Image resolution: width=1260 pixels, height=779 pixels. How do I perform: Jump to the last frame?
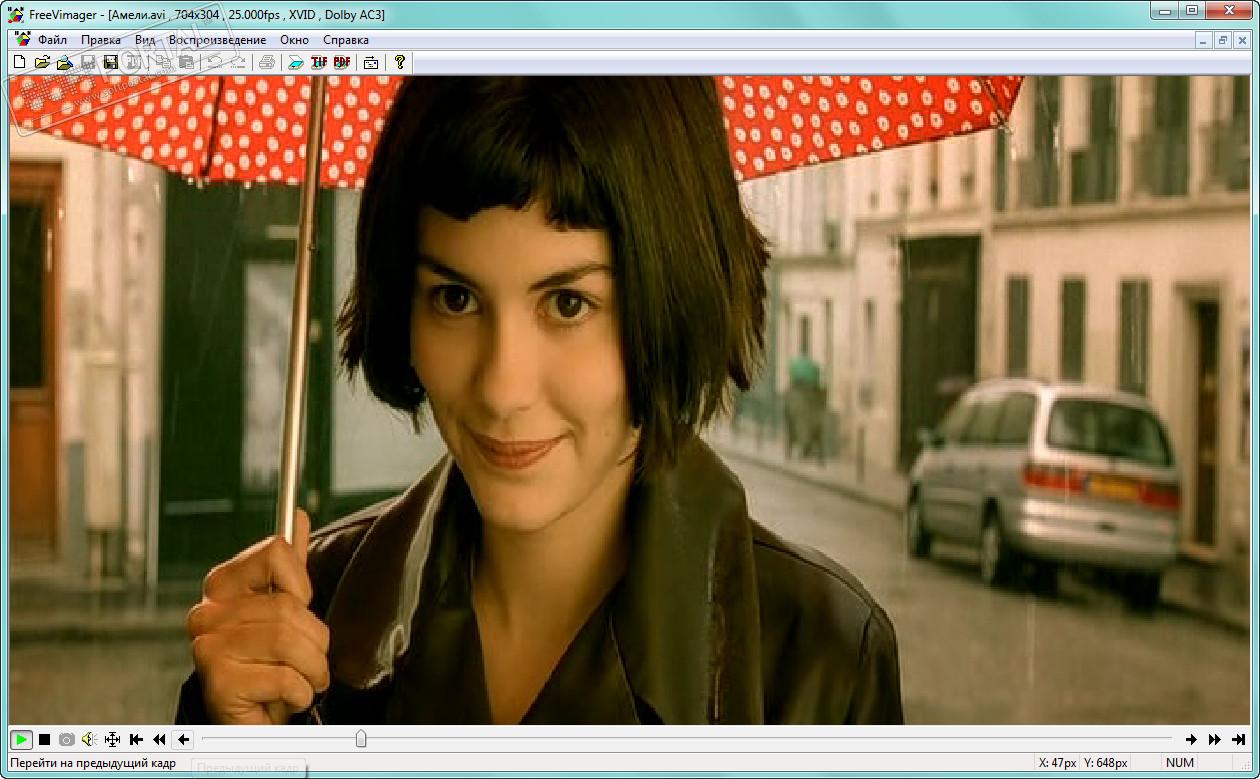tap(1238, 739)
